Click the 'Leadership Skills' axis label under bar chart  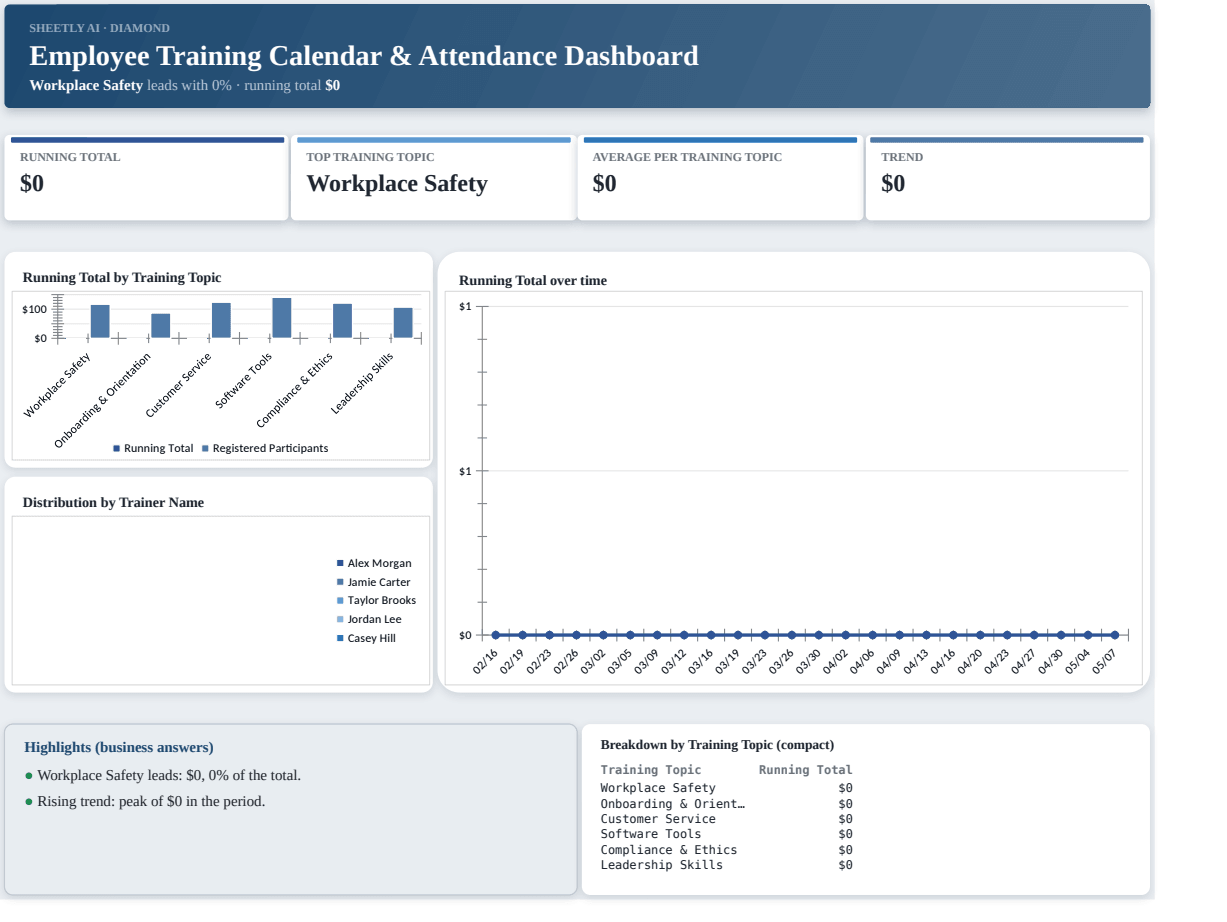point(362,383)
